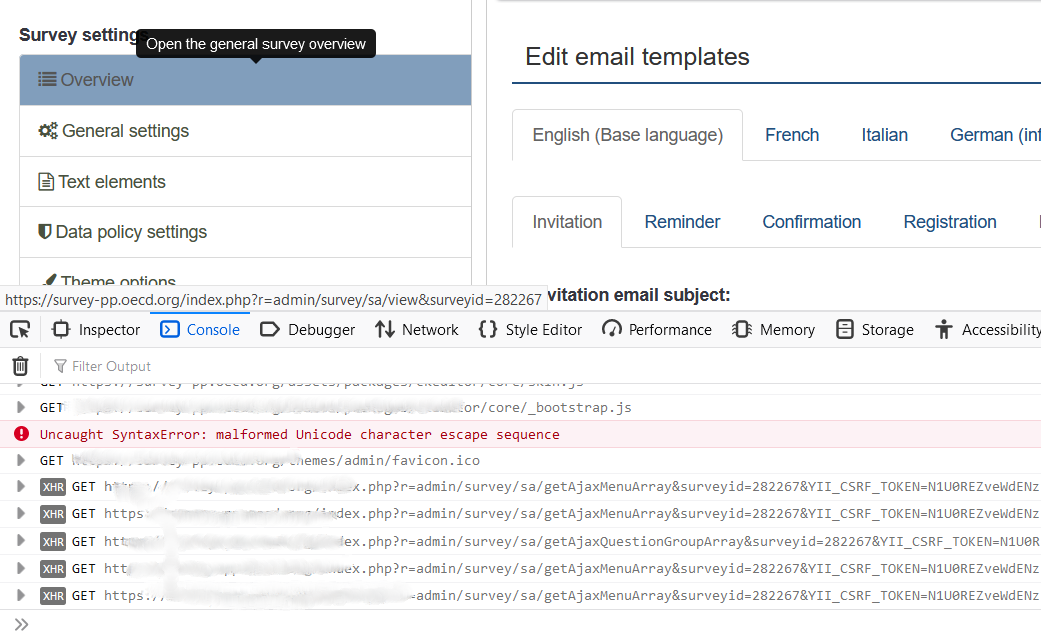Switch to the Network devtools tab

(416, 329)
